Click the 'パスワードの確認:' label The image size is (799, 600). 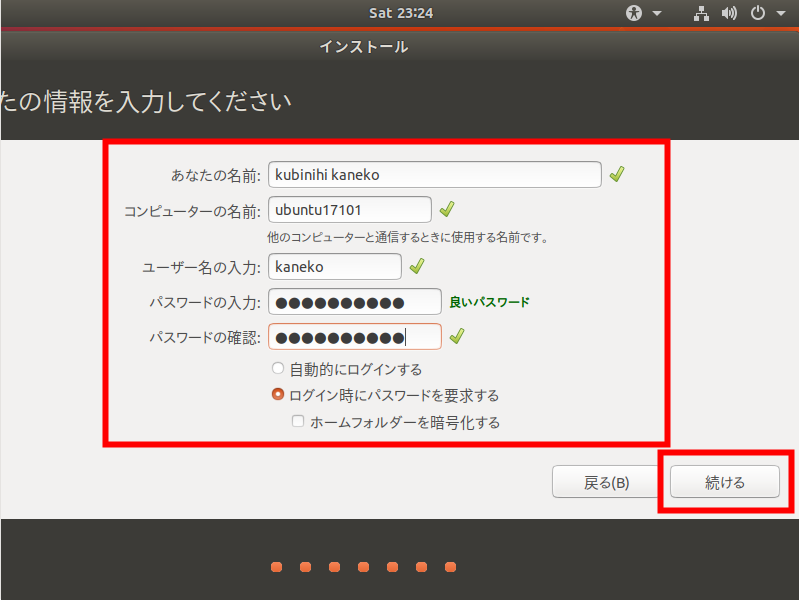205,337
